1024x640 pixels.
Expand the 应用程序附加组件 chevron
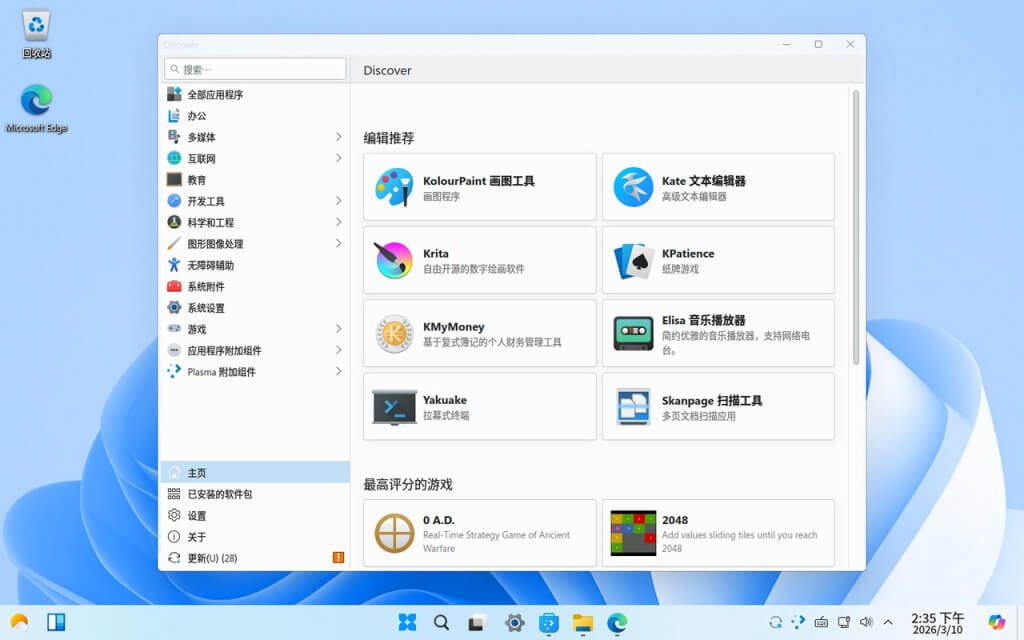[338, 350]
